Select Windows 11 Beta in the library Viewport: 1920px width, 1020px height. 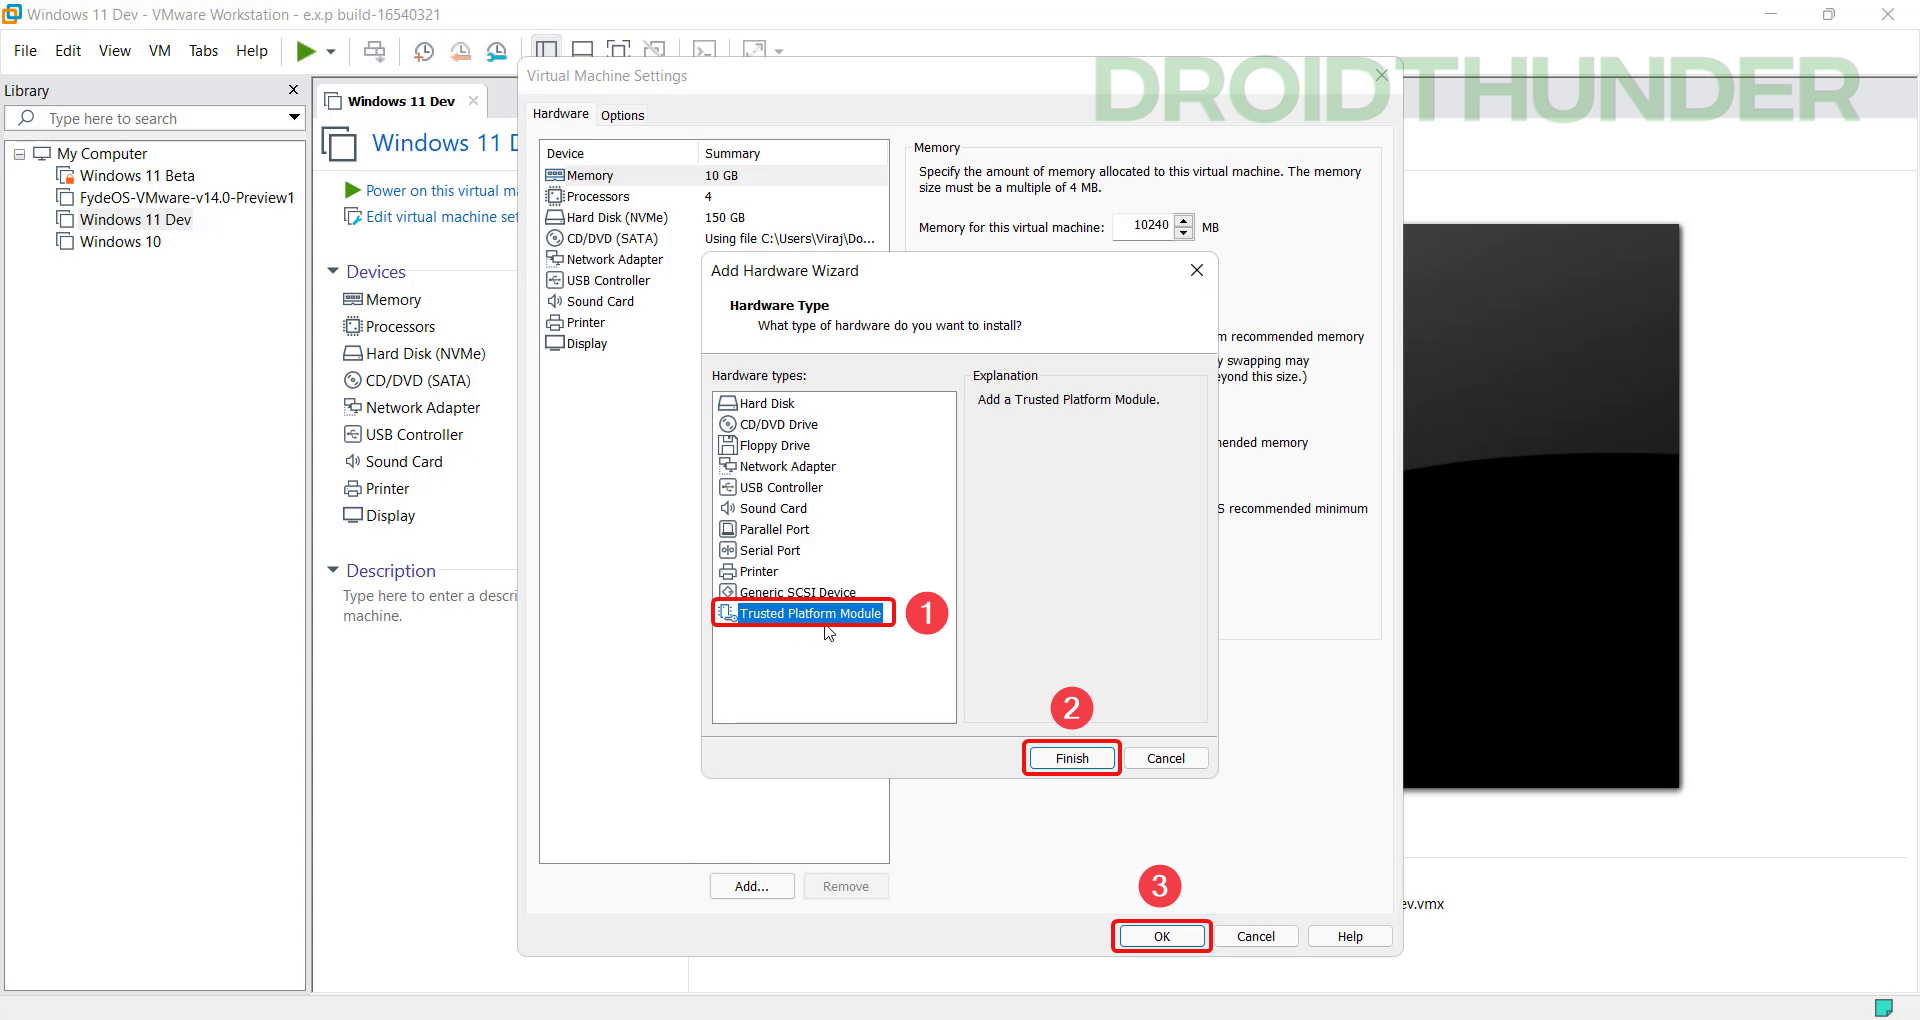[137, 176]
